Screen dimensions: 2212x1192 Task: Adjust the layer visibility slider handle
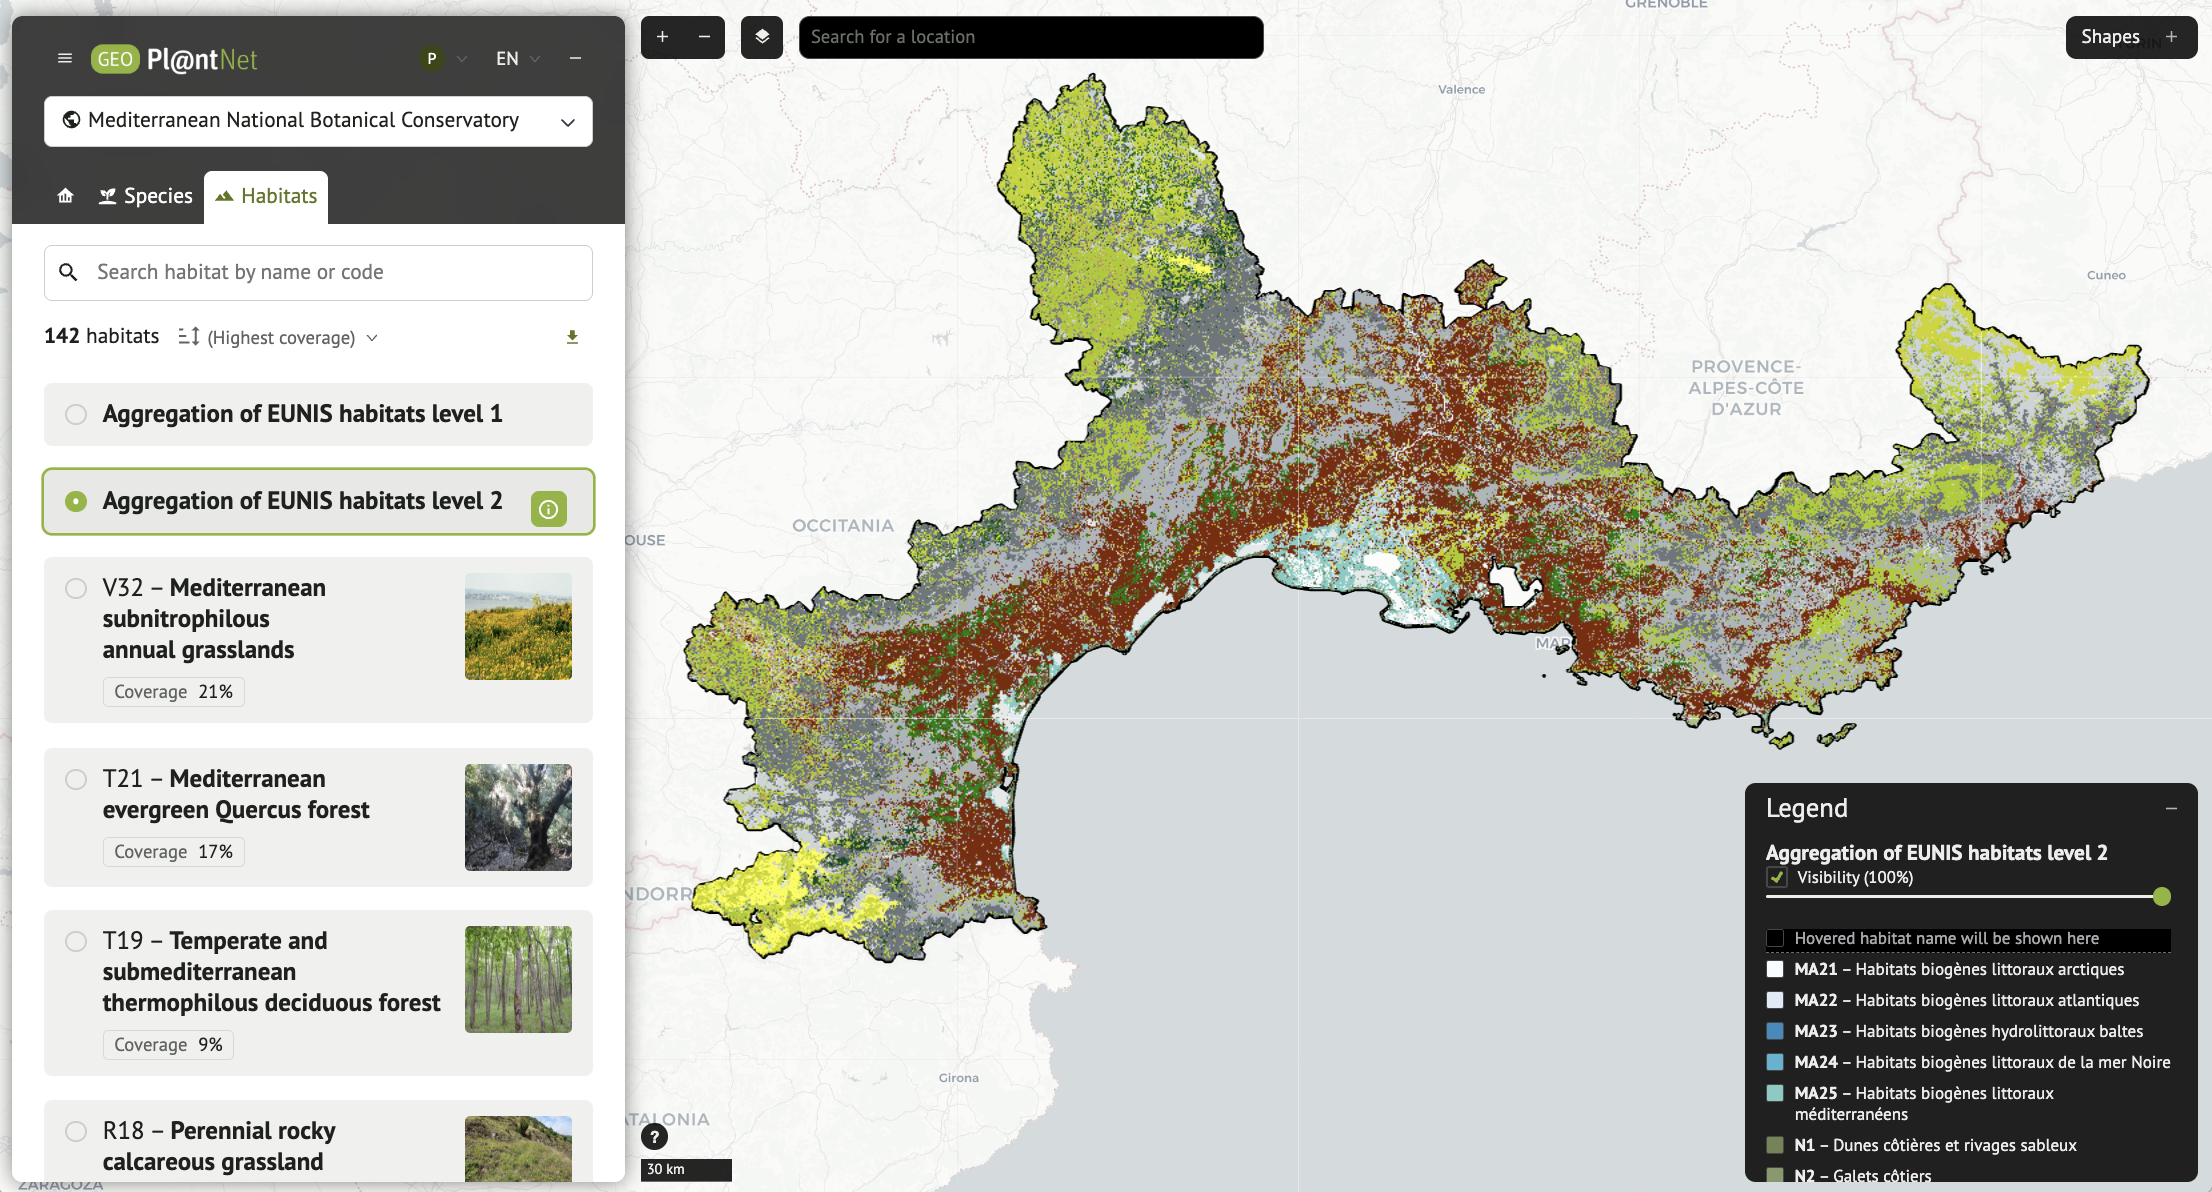pos(2162,896)
